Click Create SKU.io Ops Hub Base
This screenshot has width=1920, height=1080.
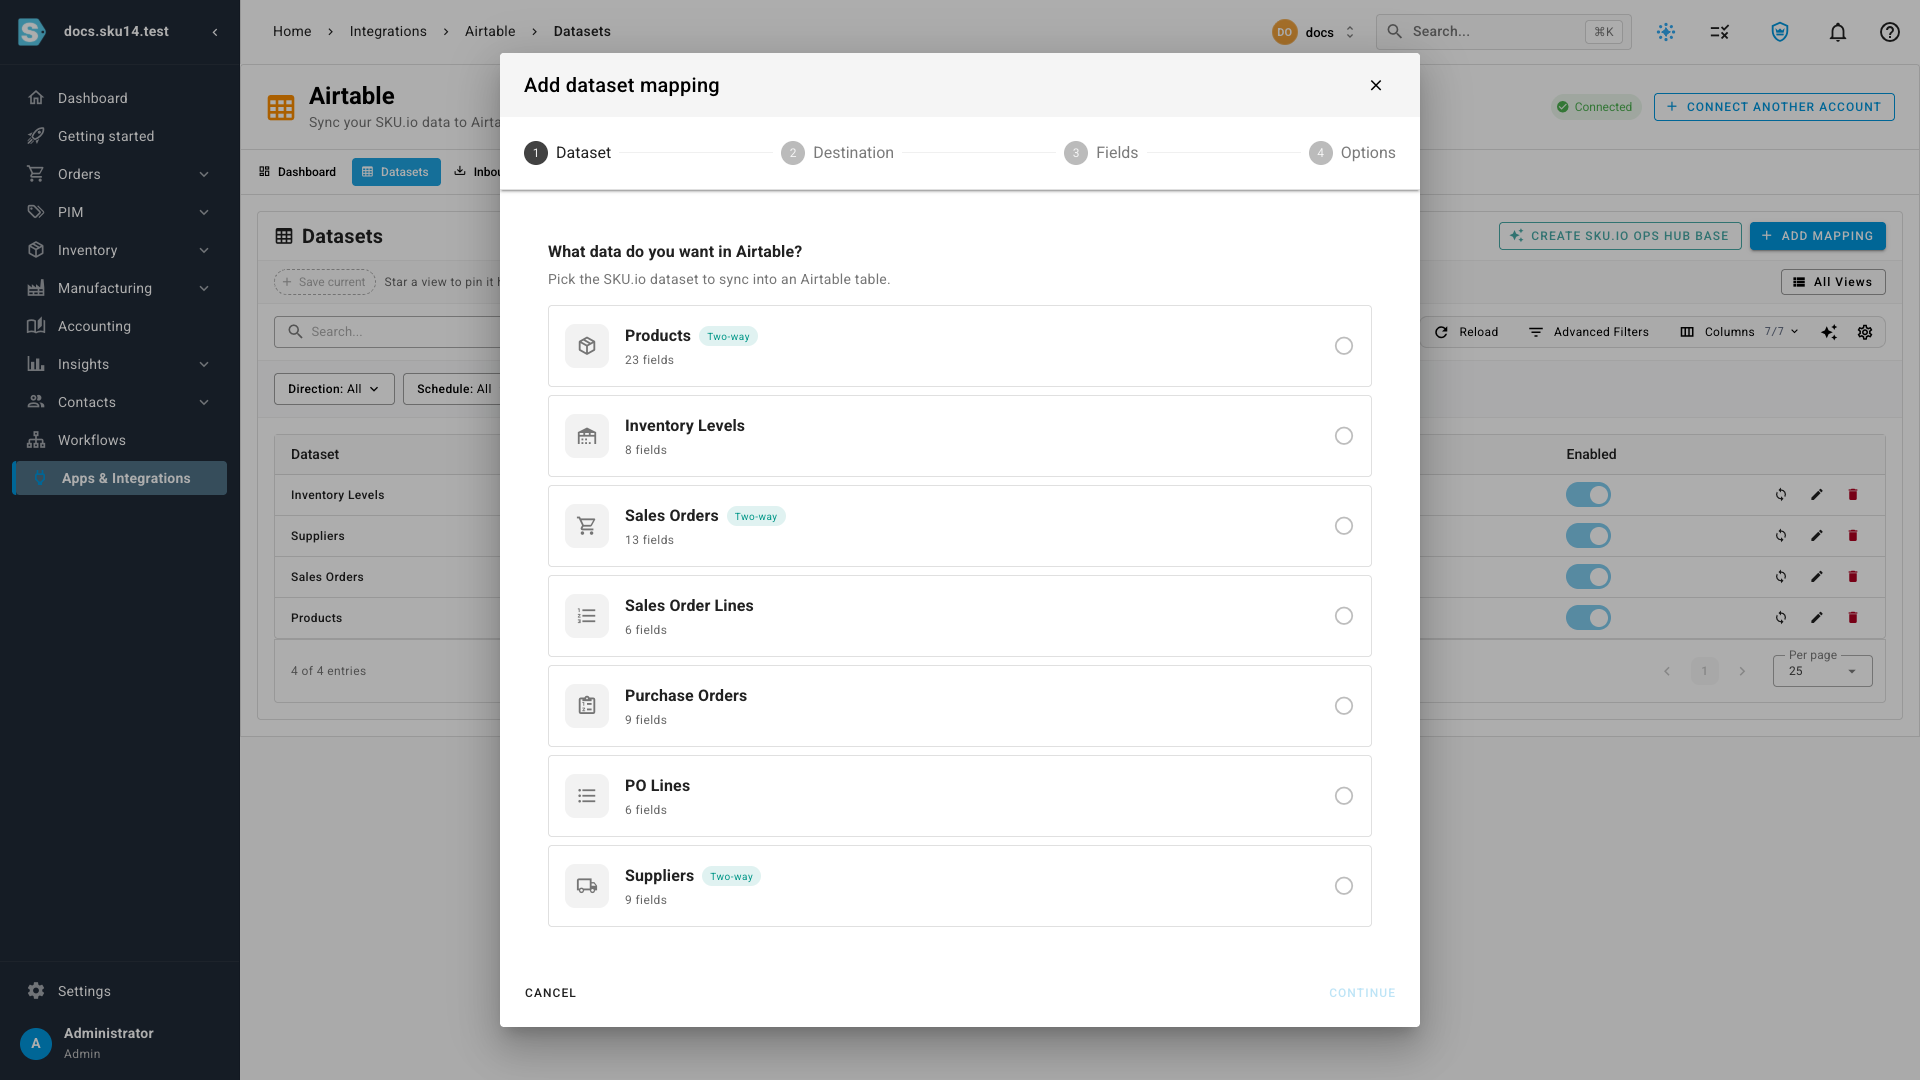tap(1620, 236)
